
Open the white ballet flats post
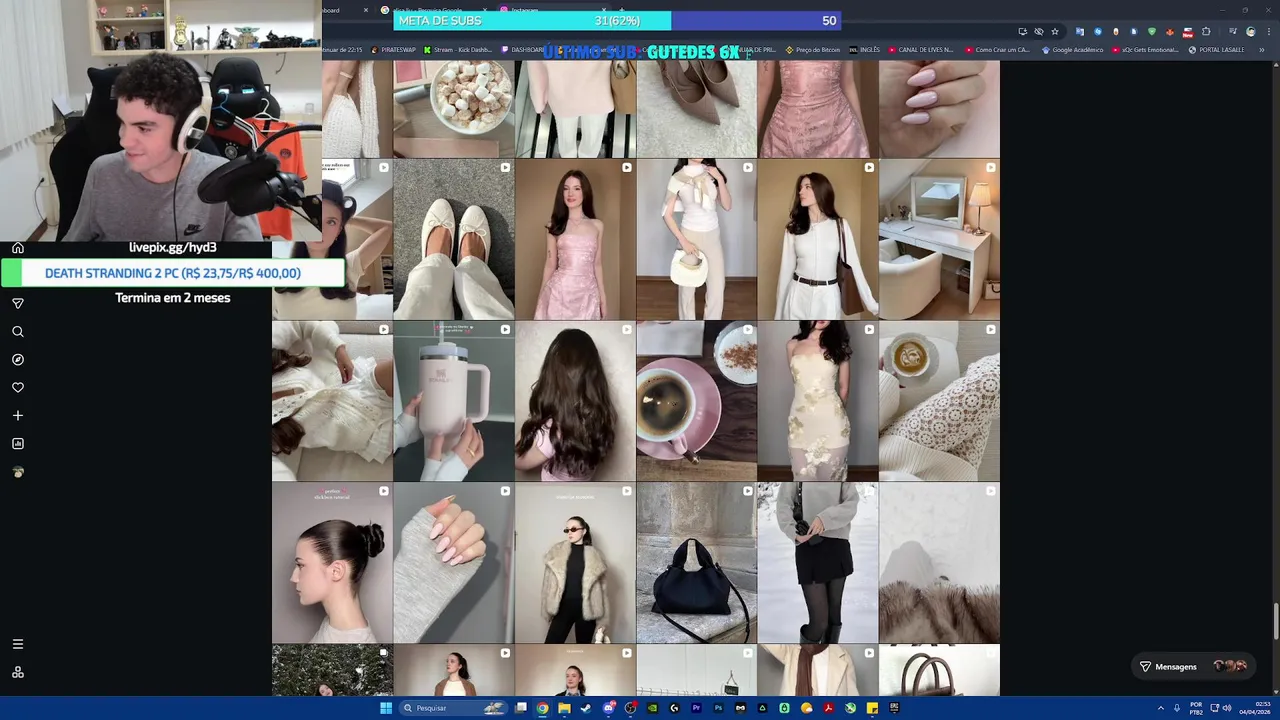pos(453,239)
